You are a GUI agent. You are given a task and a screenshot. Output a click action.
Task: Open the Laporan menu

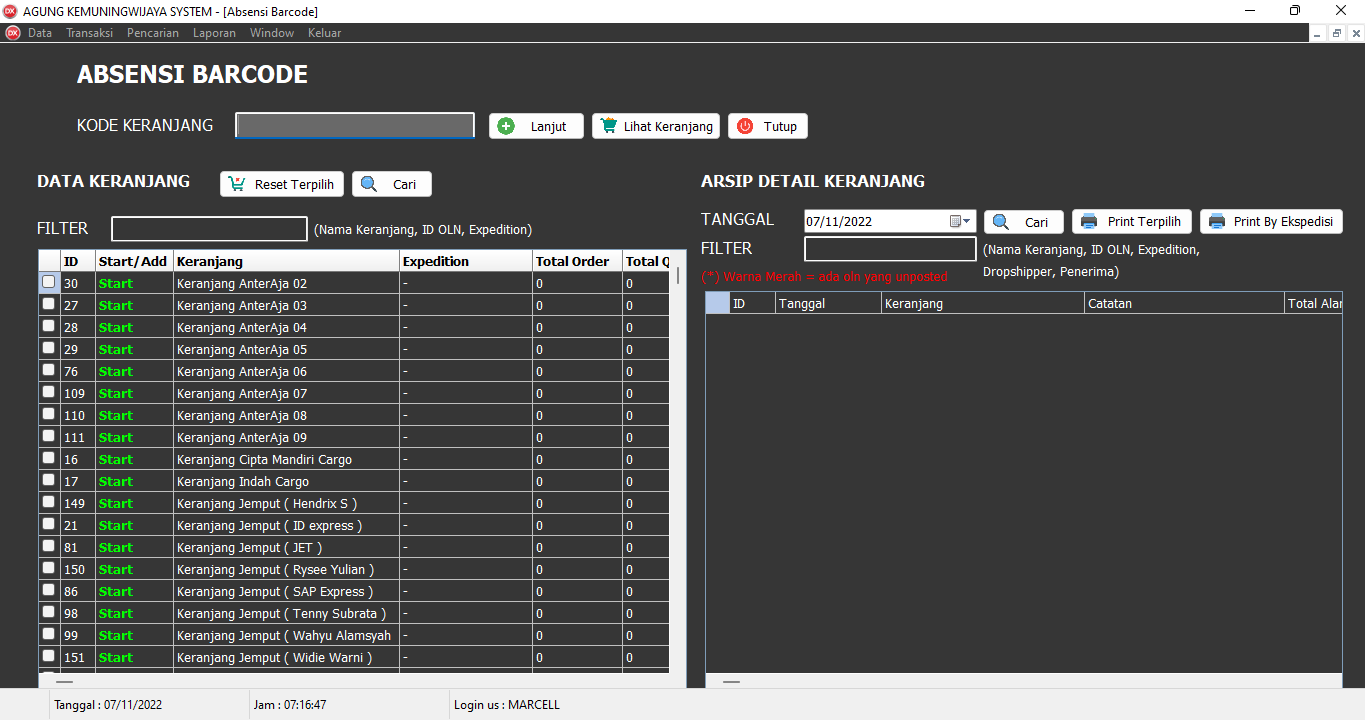tap(214, 33)
